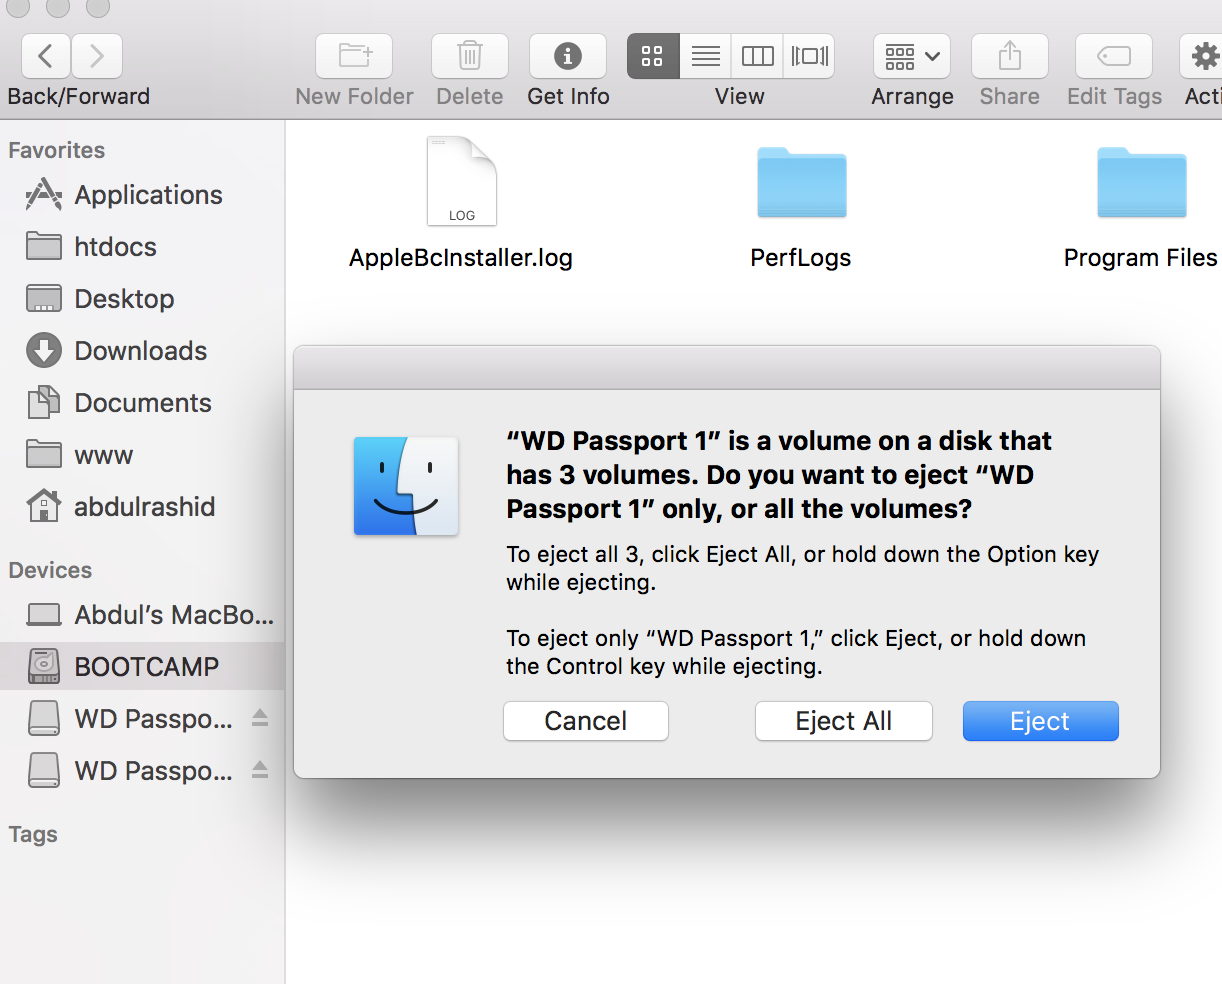This screenshot has height=984, width=1222.
Task: Open Applications in the sidebar
Action: tap(142, 195)
